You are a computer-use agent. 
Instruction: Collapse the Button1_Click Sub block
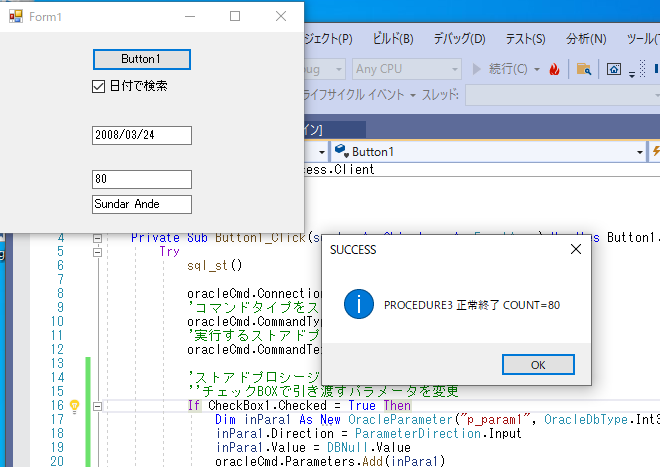click(x=97, y=238)
